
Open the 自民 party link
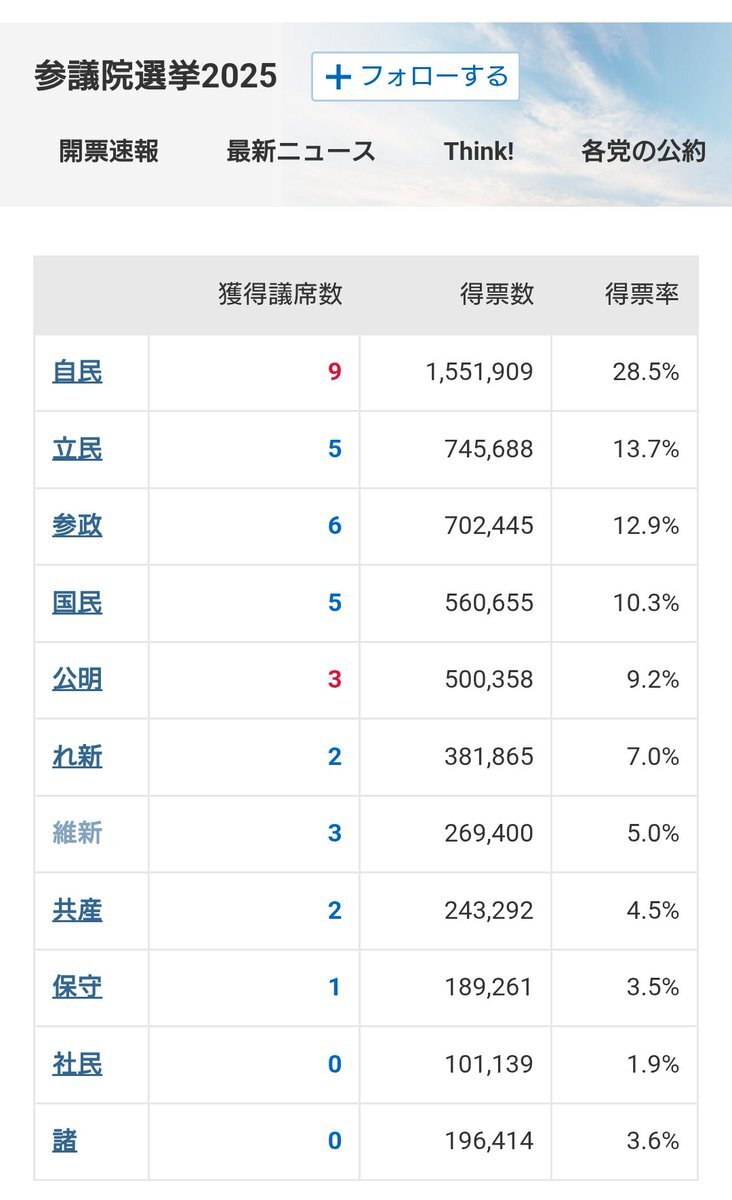coord(77,372)
